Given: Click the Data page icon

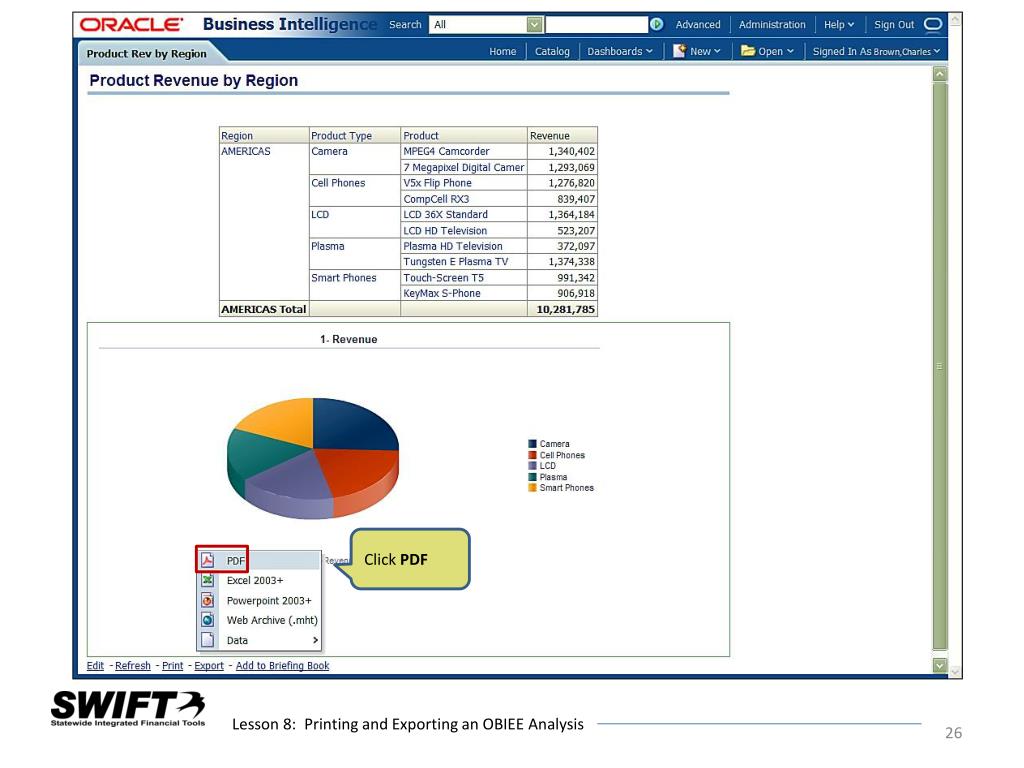Looking at the screenshot, I should 207,640.
